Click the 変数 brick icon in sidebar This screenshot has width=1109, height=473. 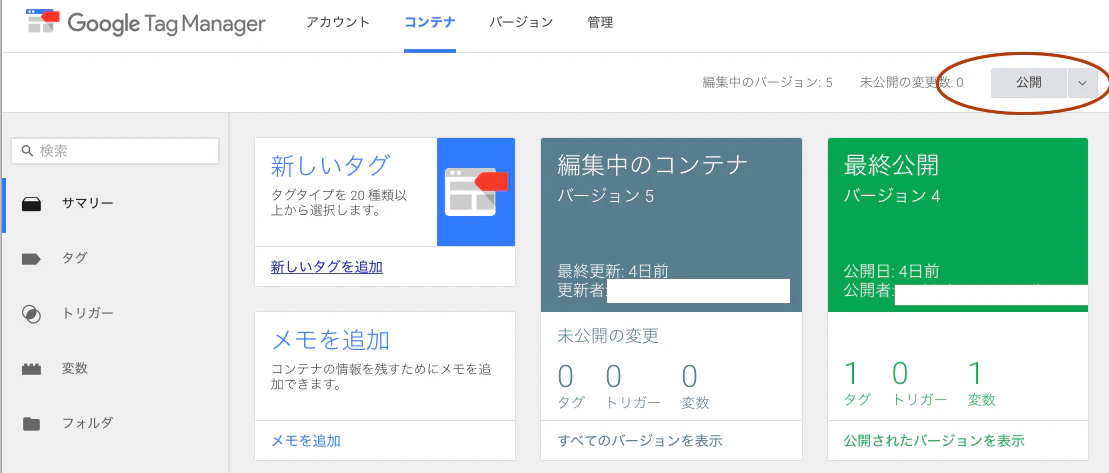pos(32,369)
